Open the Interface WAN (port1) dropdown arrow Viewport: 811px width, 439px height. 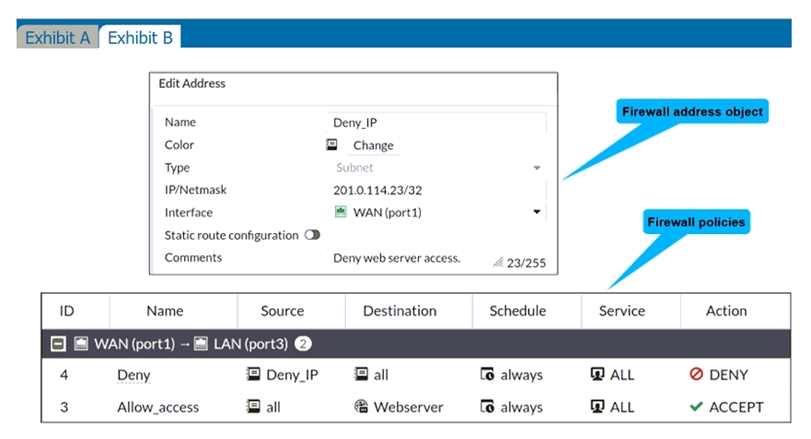pos(537,211)
